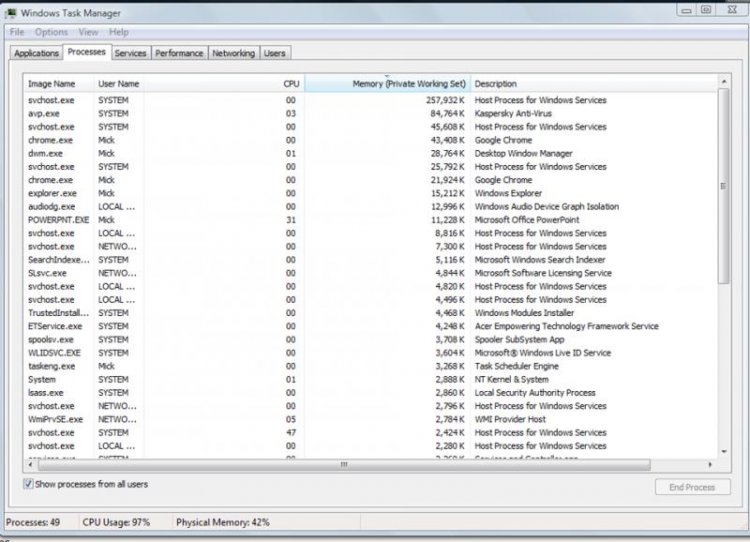Viewport: 750px width, 542px height.
Task: Click the Kaspersky Anti-Virus description
Action: [513, 113]
